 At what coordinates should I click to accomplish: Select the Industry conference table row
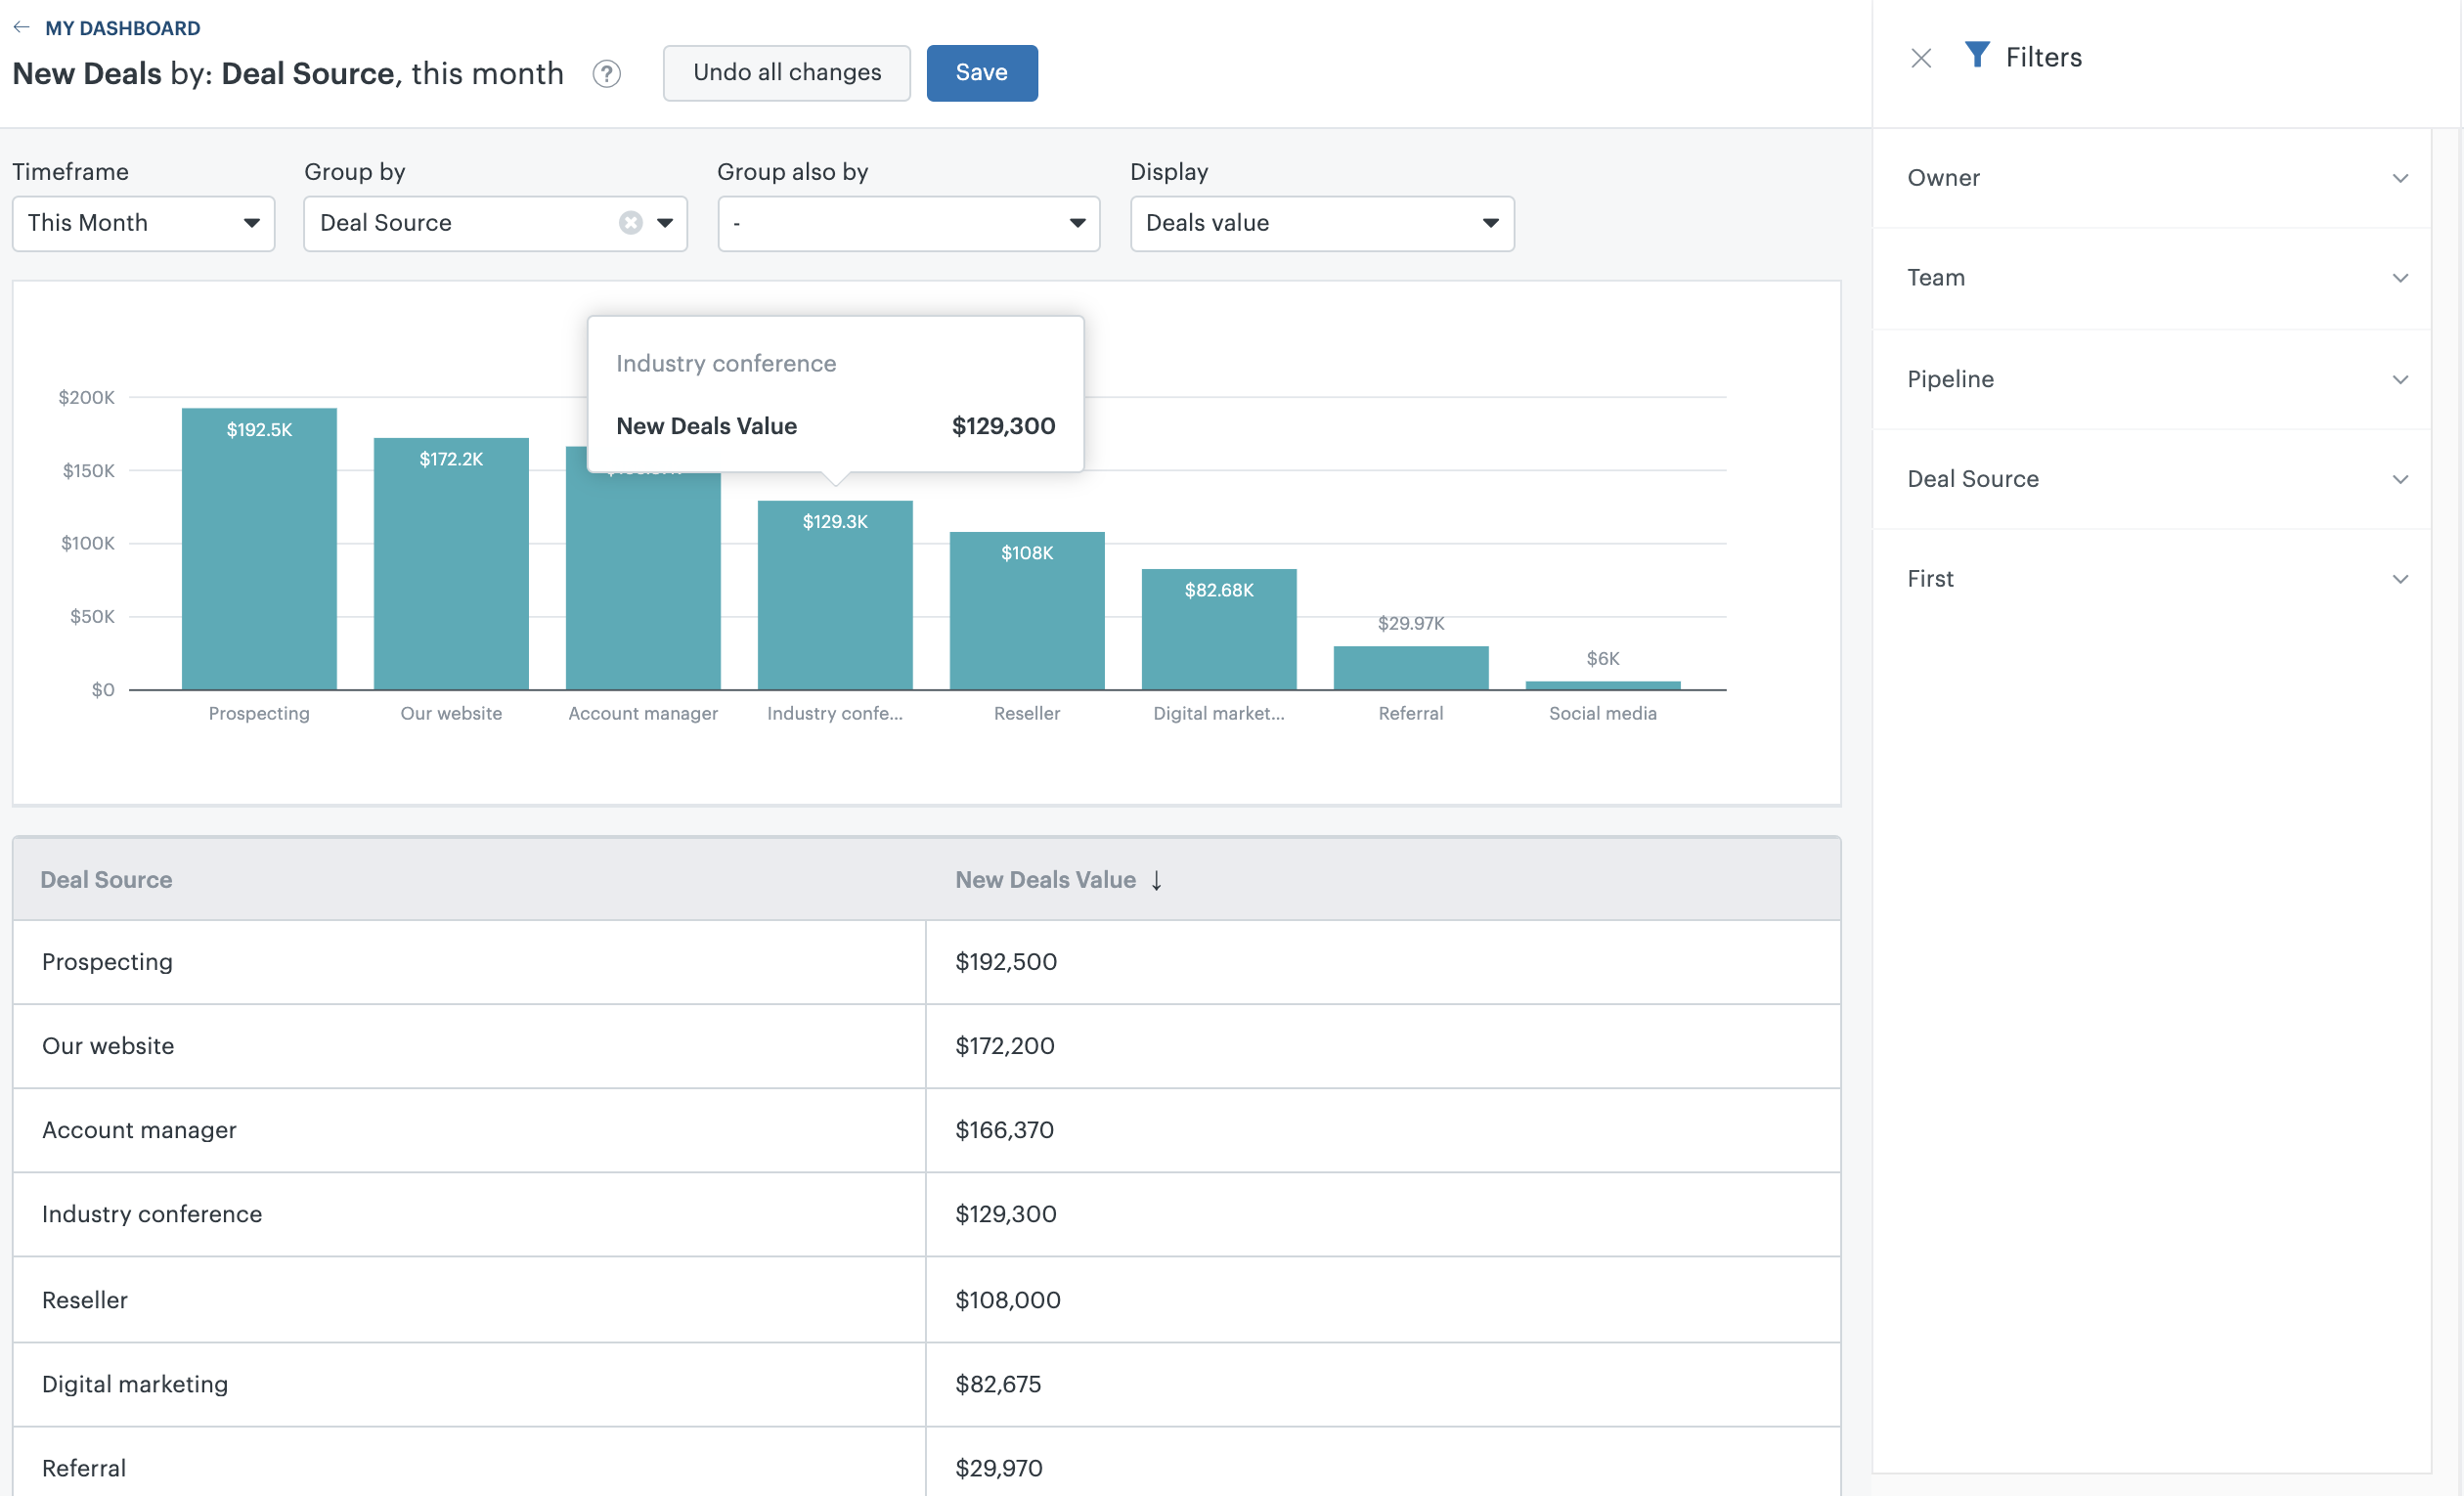pyautogui.click(x=926, y=1214)
